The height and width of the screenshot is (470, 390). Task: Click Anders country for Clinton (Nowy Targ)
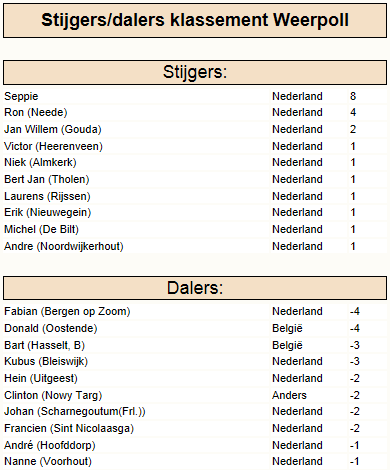pos(289,395)
